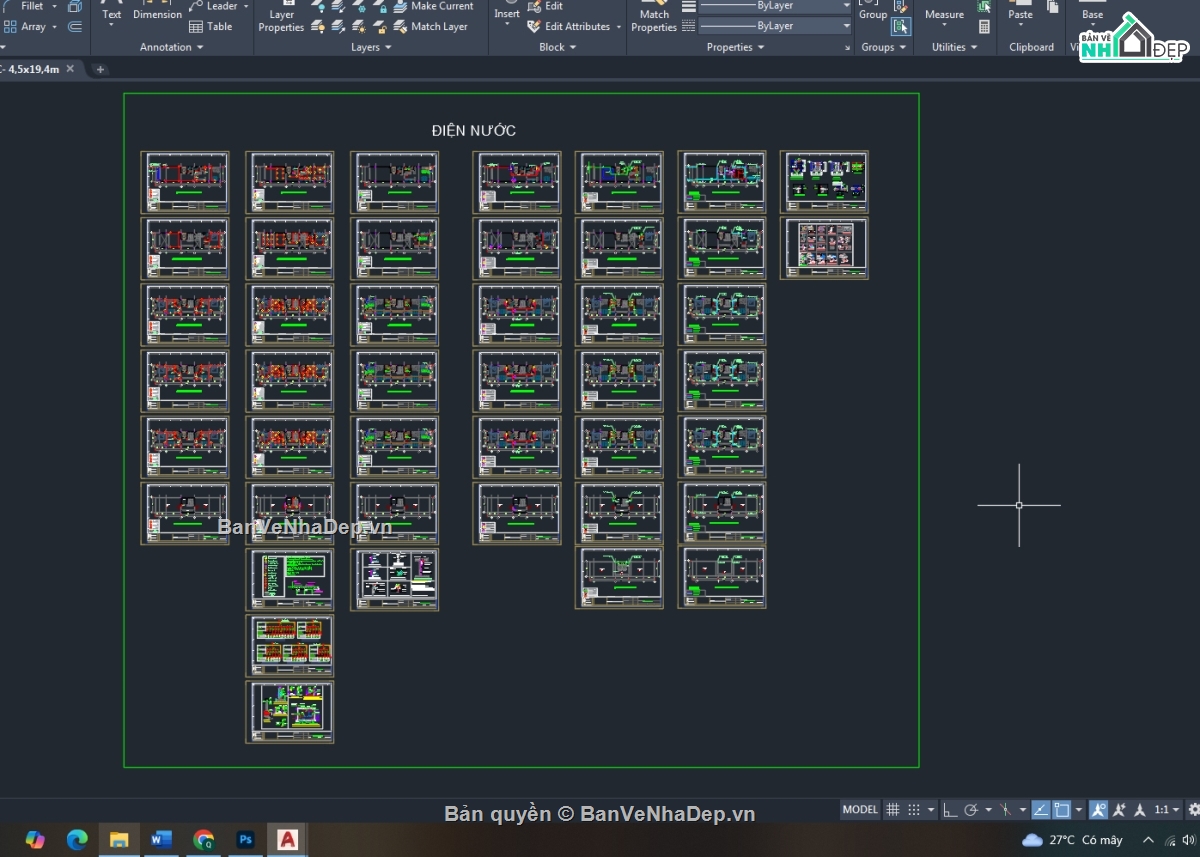Click the Measure utility tool
Image resolution: width=1200 pixels, height=857 pixels.
click(944, 14)
